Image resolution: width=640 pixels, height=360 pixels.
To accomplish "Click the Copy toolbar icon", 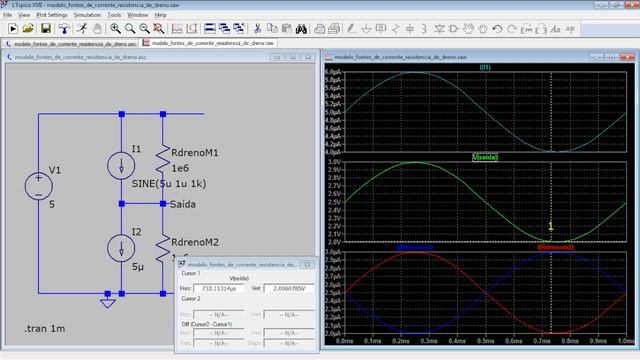I will coord(272,29).
